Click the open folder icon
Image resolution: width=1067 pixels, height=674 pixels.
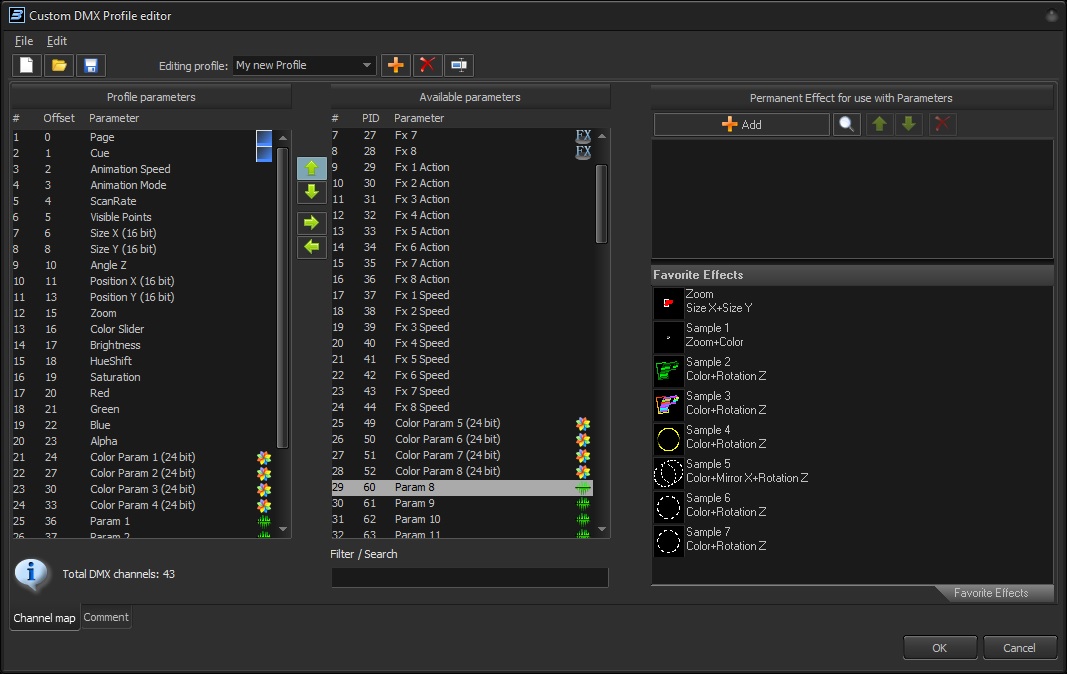click(59, 66)
